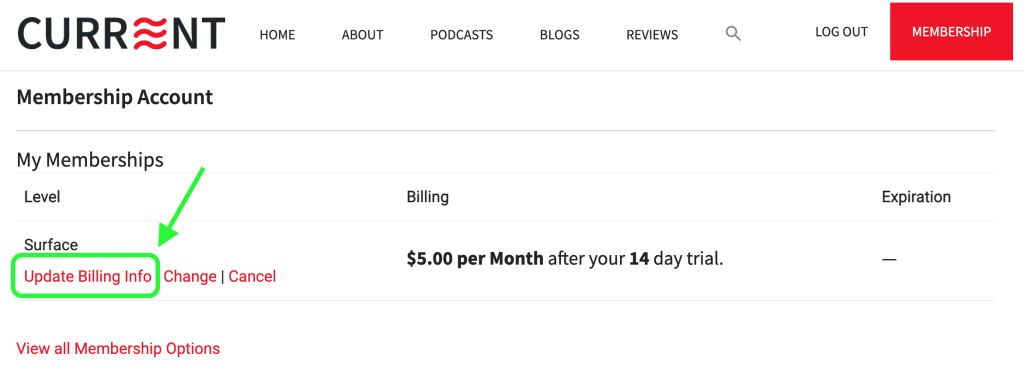
Task: Select the BLOGS navigation item
Action: (x=560, y=35)
